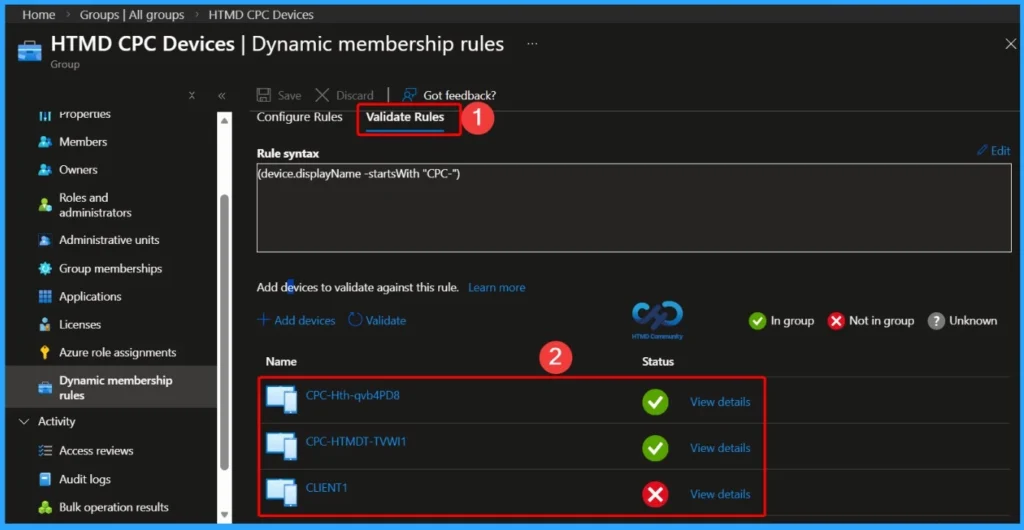Click the Status column header
Image resolution: width=1024 pixels, height=530 pixels.
pos(658,361)
